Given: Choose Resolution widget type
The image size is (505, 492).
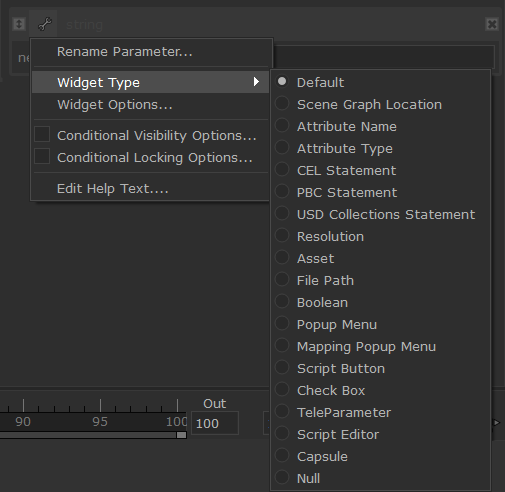Looking at the screenshot, I should point(381,236).
